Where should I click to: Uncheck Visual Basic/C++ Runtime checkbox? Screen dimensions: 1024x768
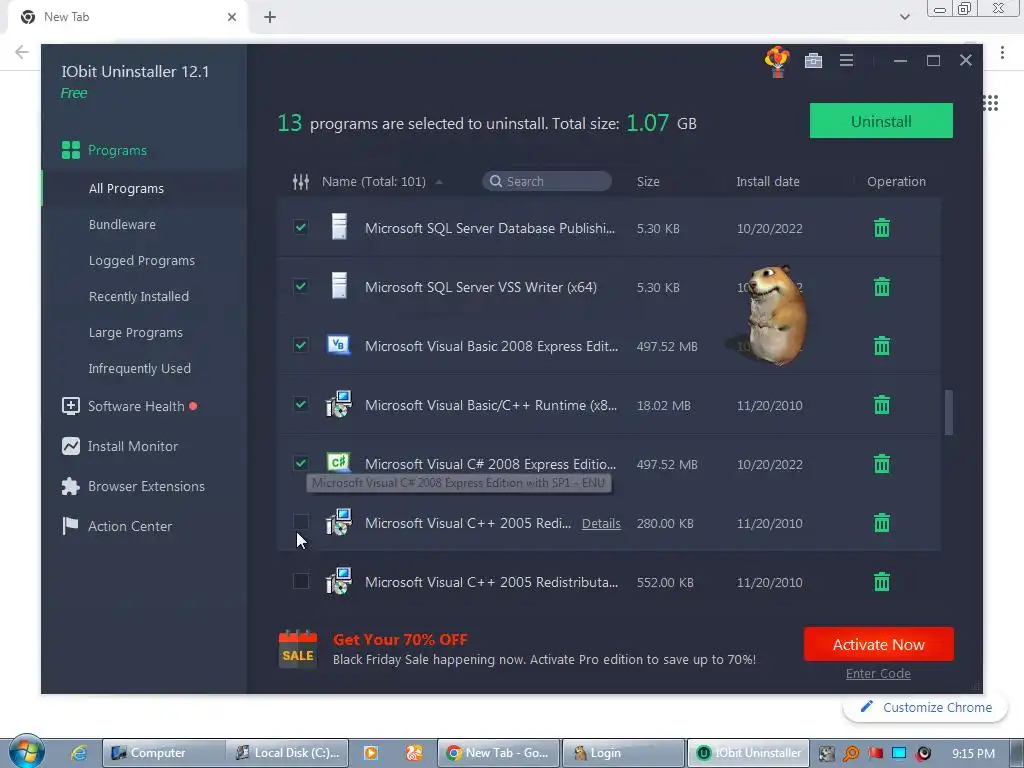coord(300,404)
